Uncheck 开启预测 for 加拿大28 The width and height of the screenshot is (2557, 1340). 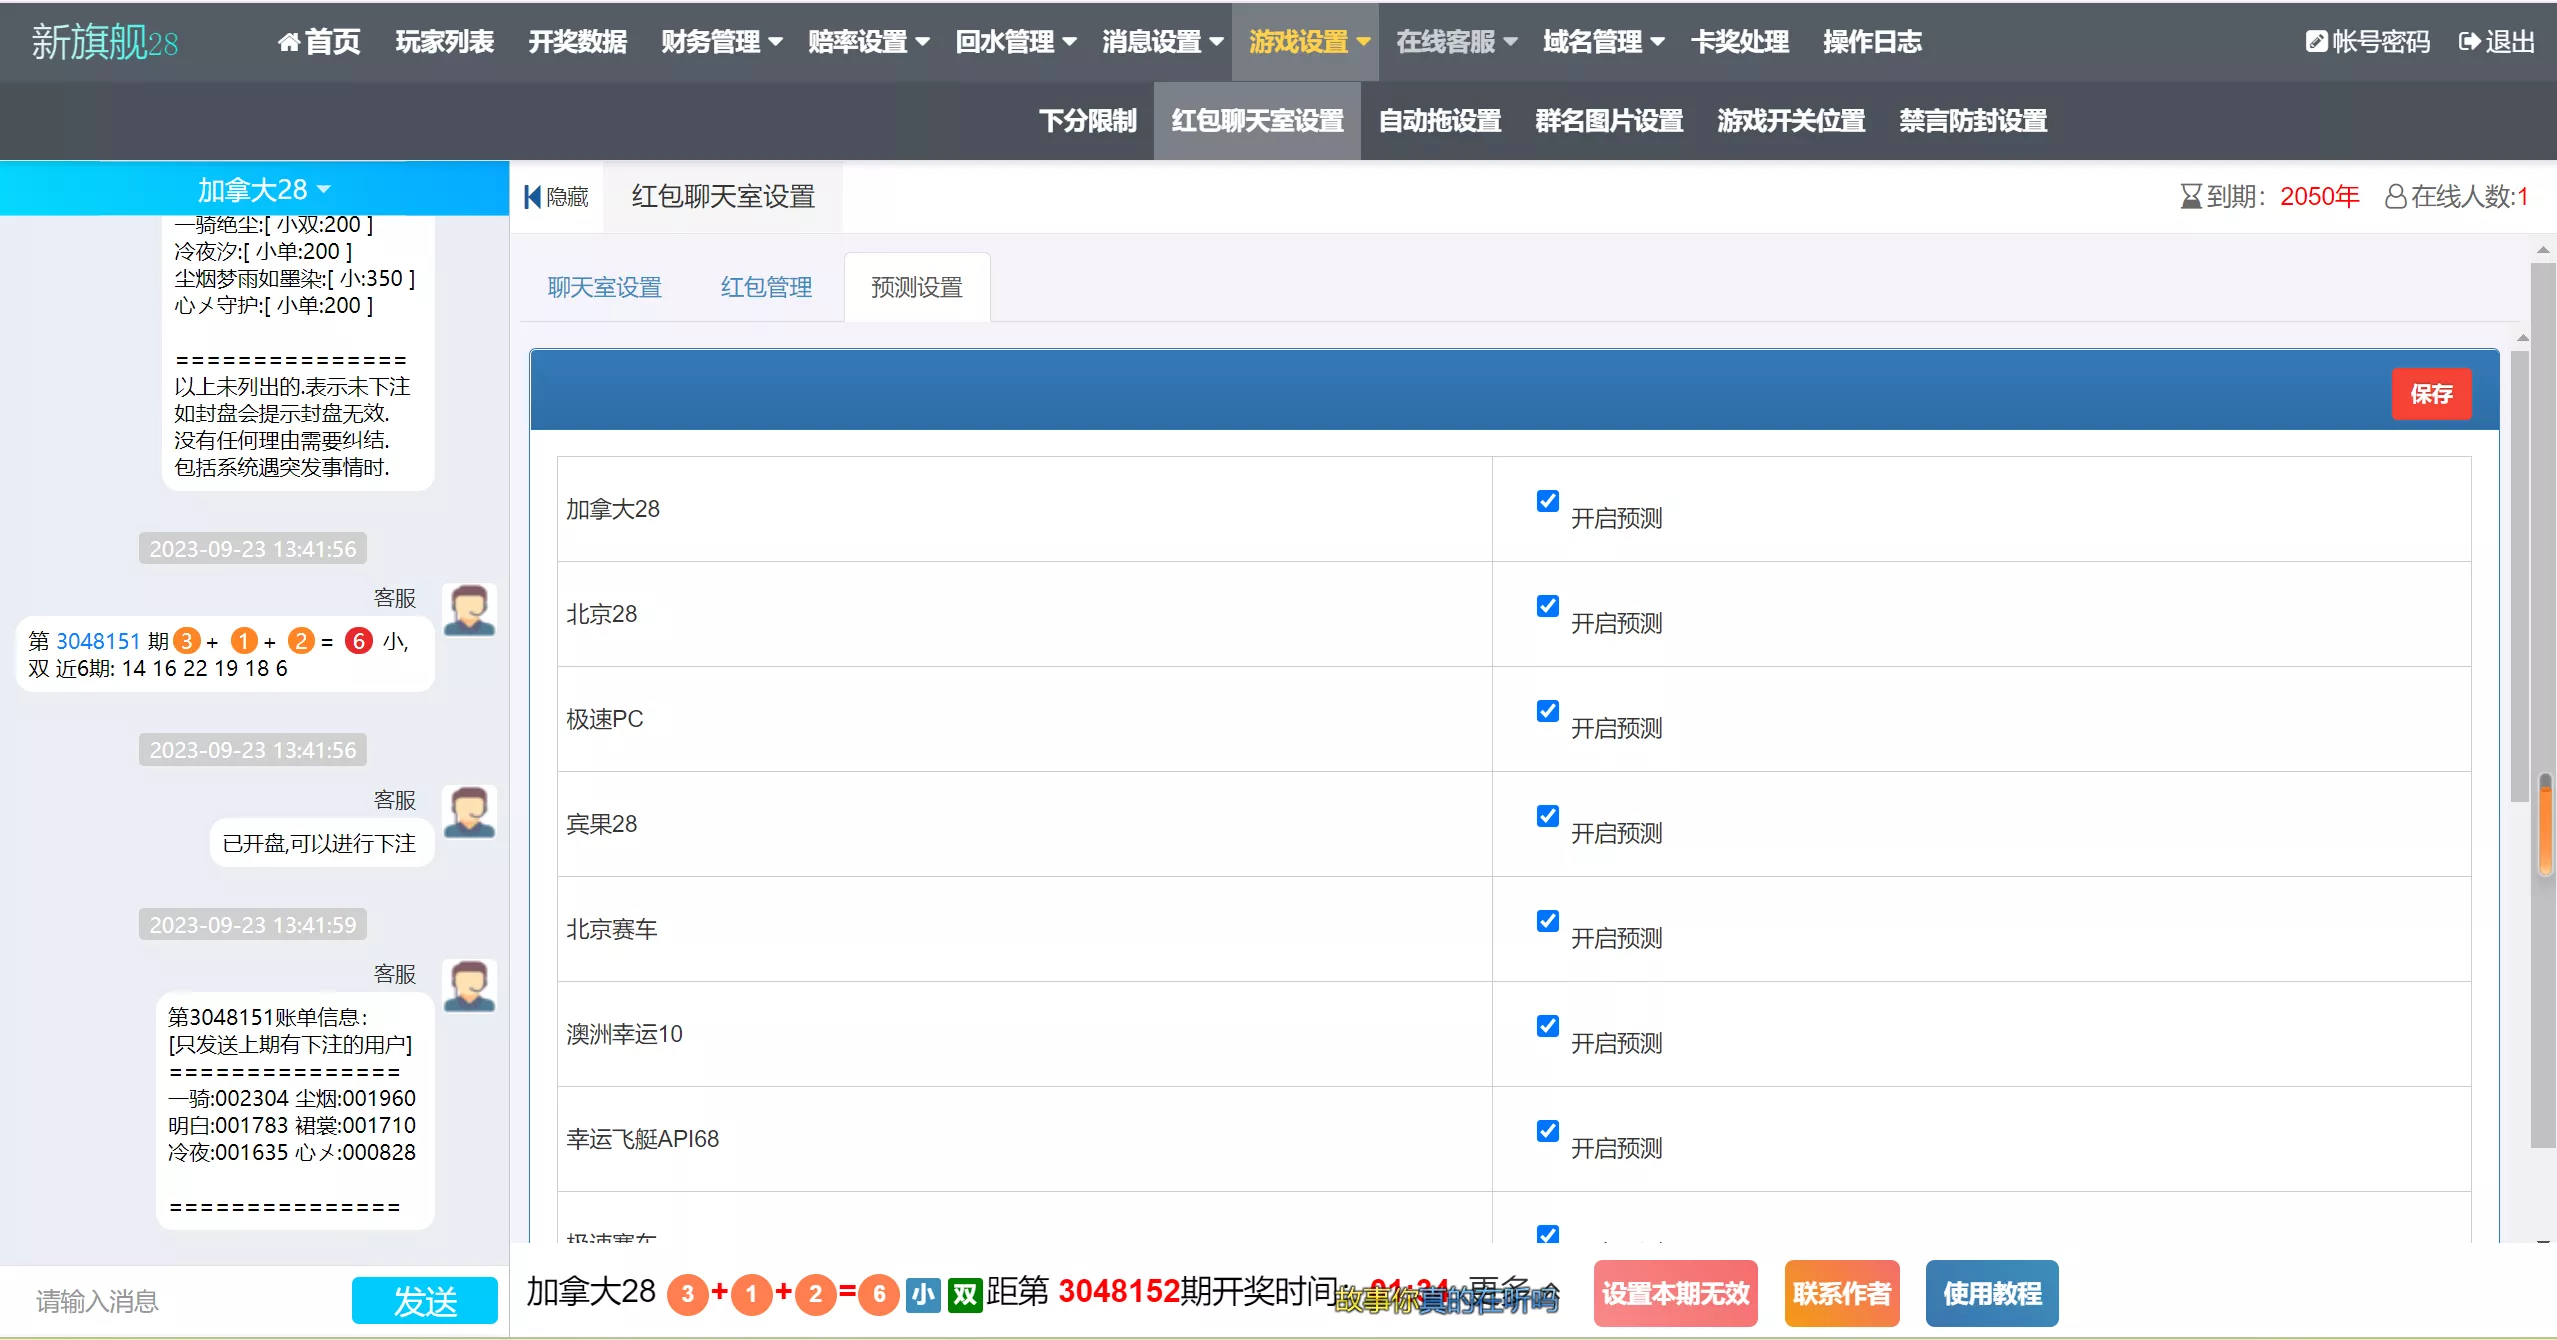1547,500
